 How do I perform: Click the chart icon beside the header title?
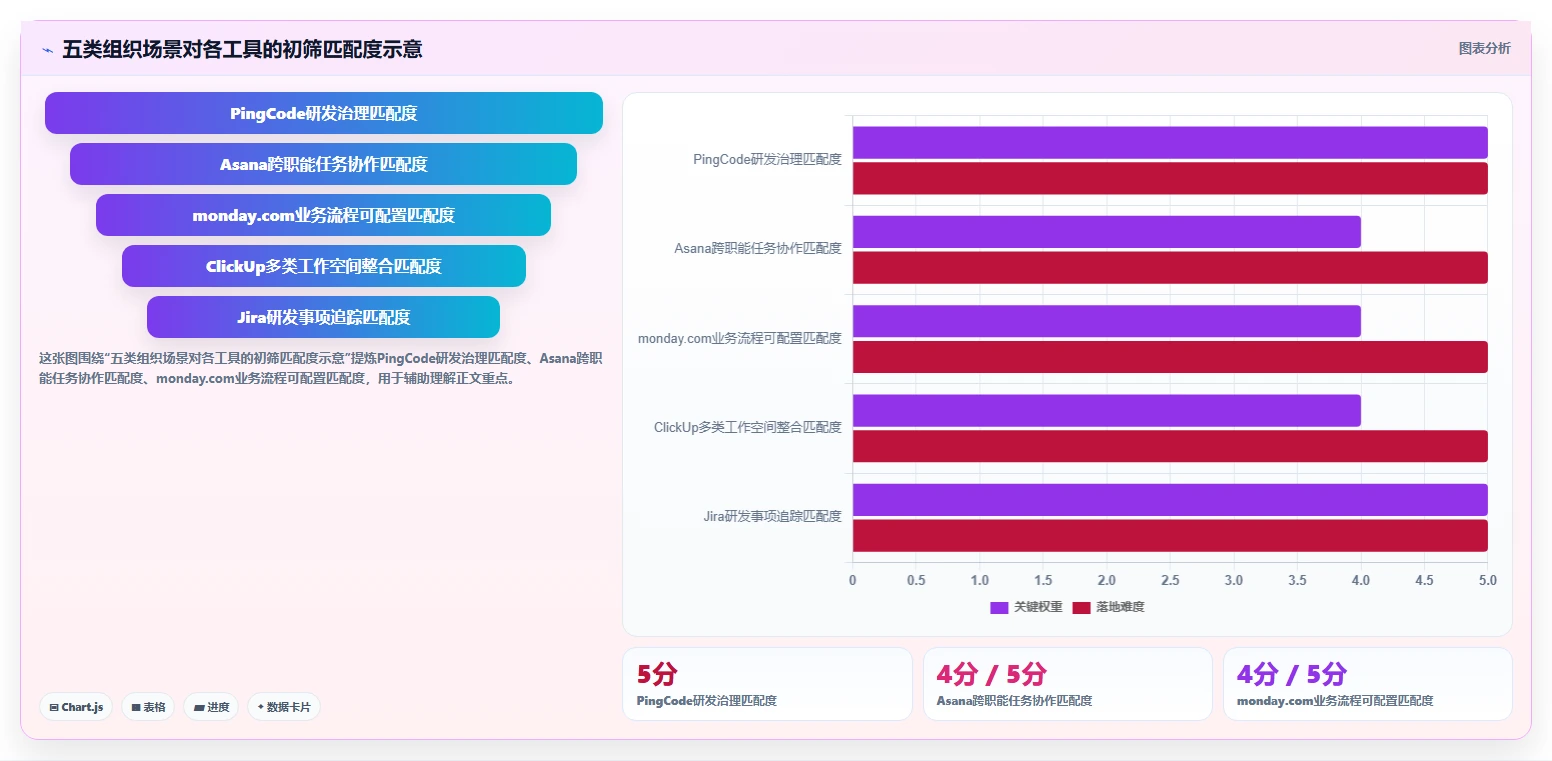[x=47, y=49]
